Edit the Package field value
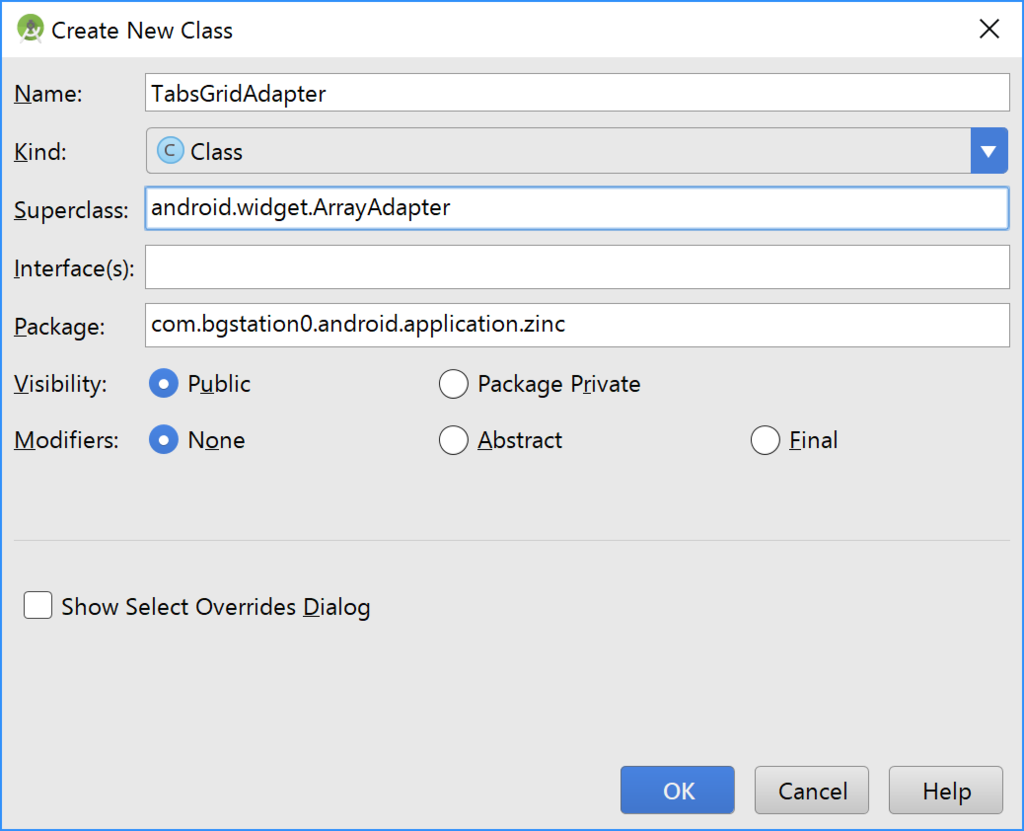This screenshot has height=831, width=1024. pyautogui.click(x=577, y=325)
